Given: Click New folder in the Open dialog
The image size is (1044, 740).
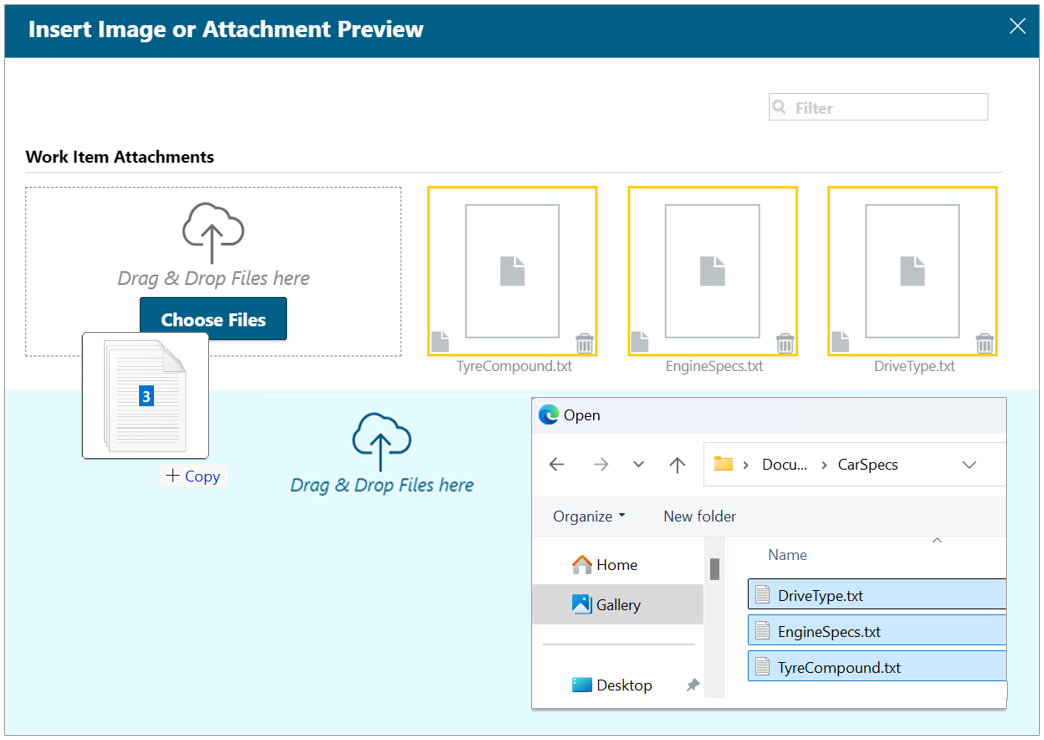Looking at the screenshot, I should [700, 516].
